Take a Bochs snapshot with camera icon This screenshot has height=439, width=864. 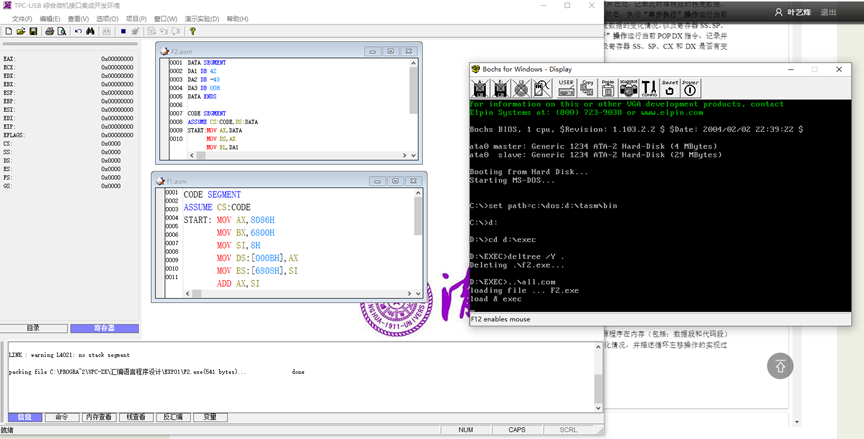(628, 88)
